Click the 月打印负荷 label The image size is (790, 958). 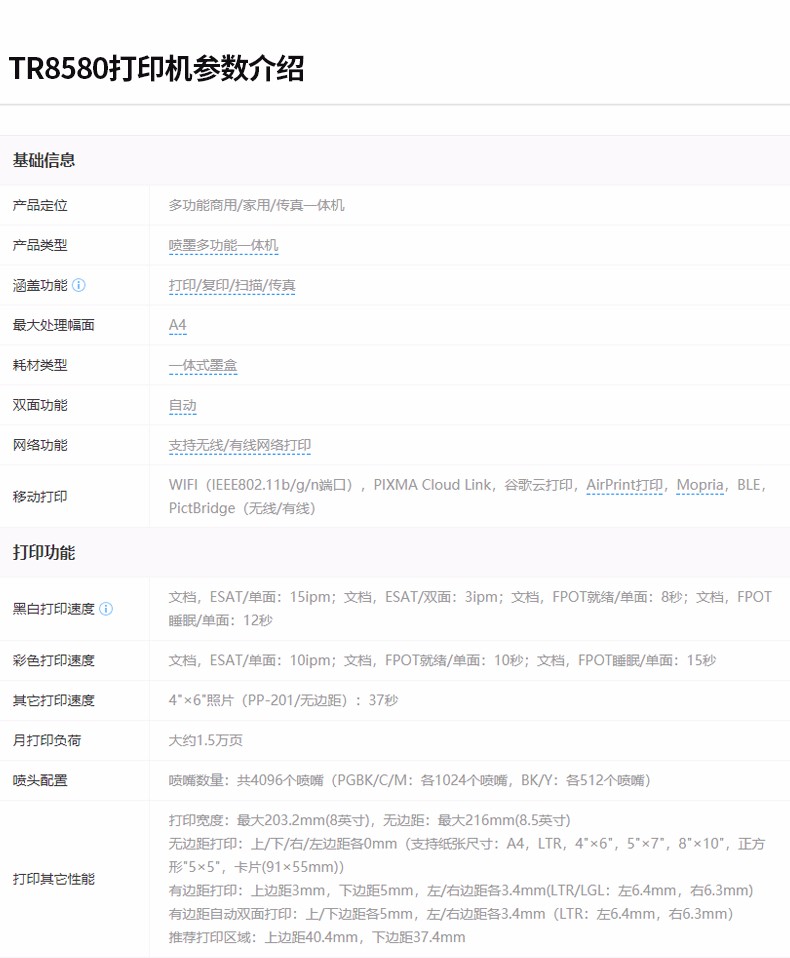point(47,740)
